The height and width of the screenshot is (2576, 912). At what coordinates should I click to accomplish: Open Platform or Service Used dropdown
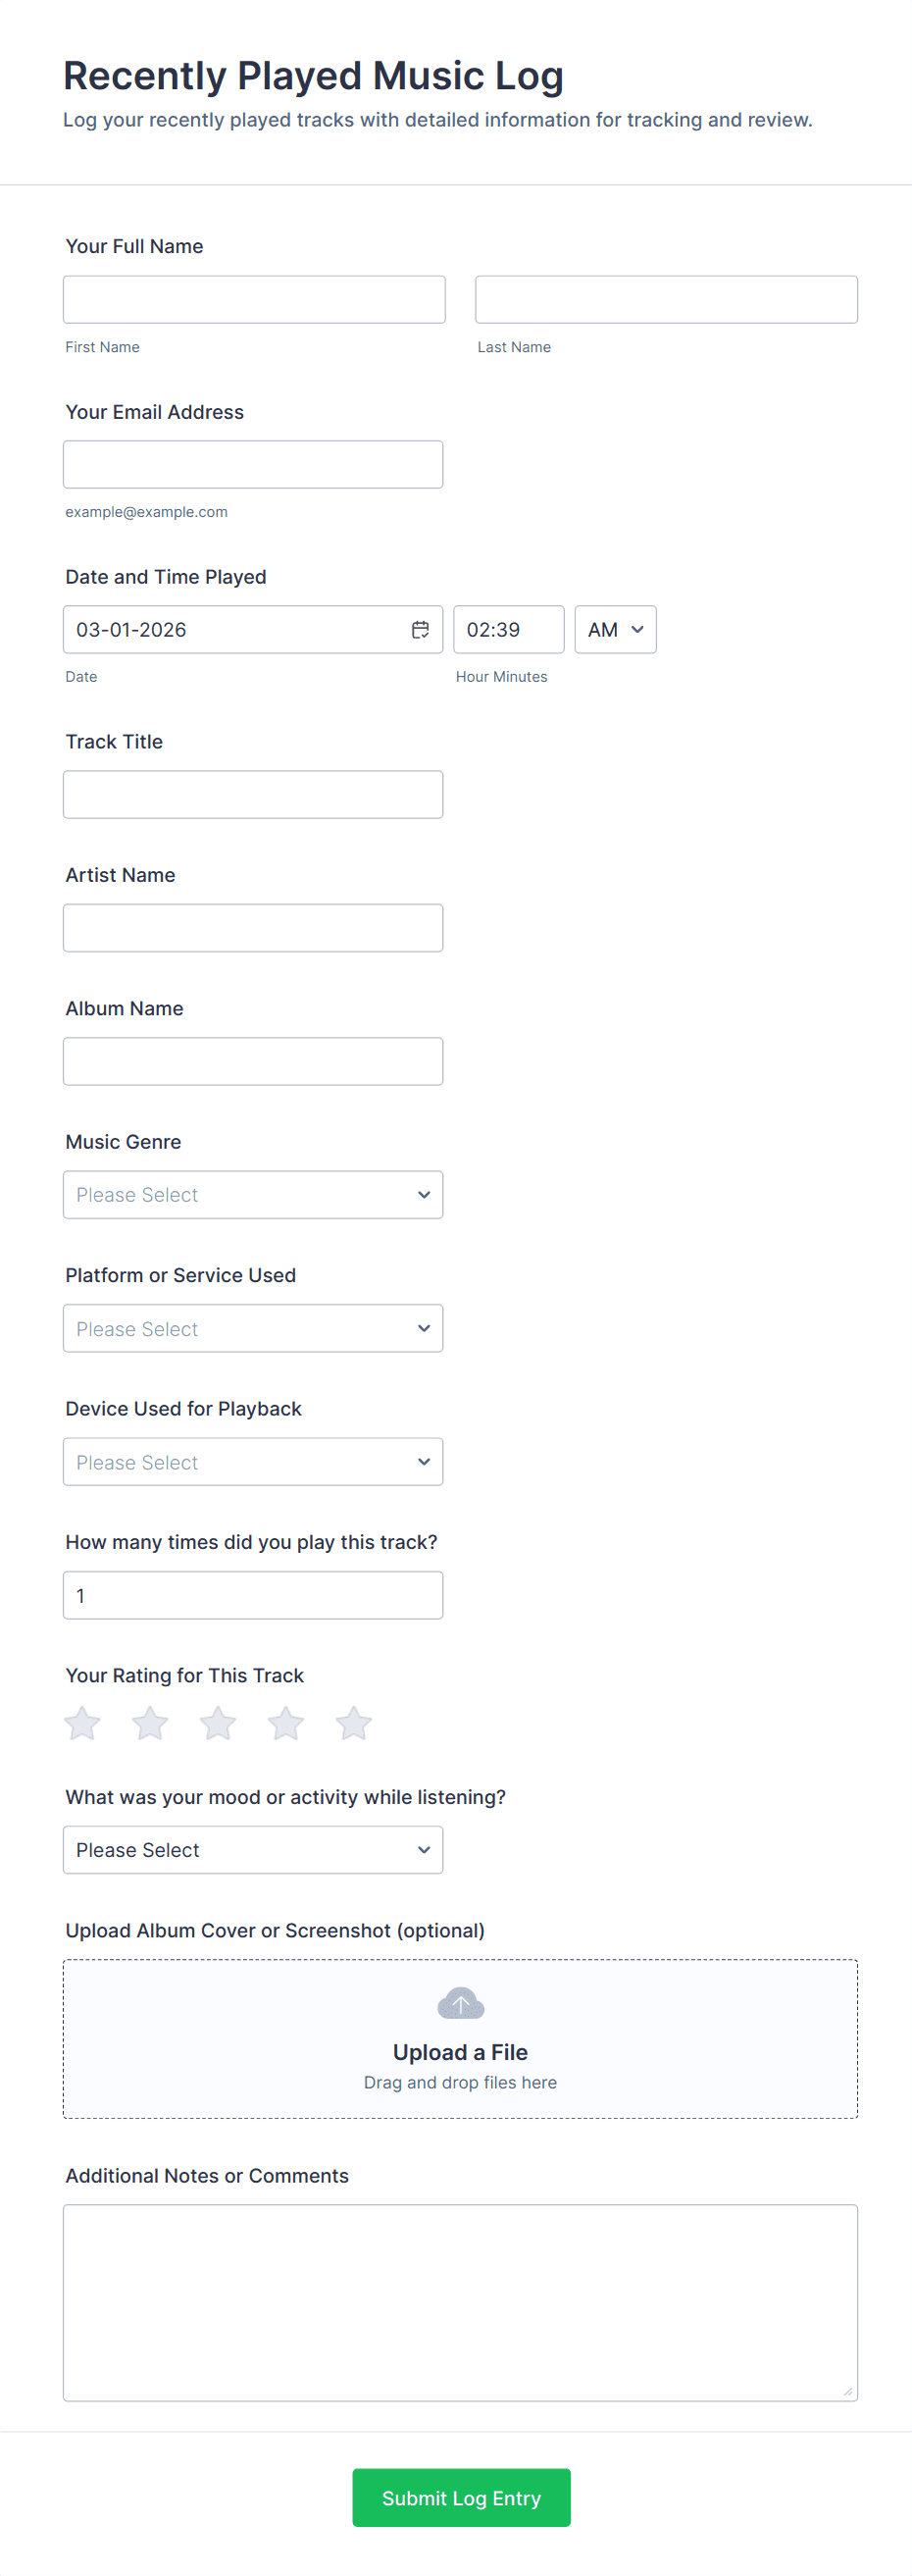[253, 1328]
